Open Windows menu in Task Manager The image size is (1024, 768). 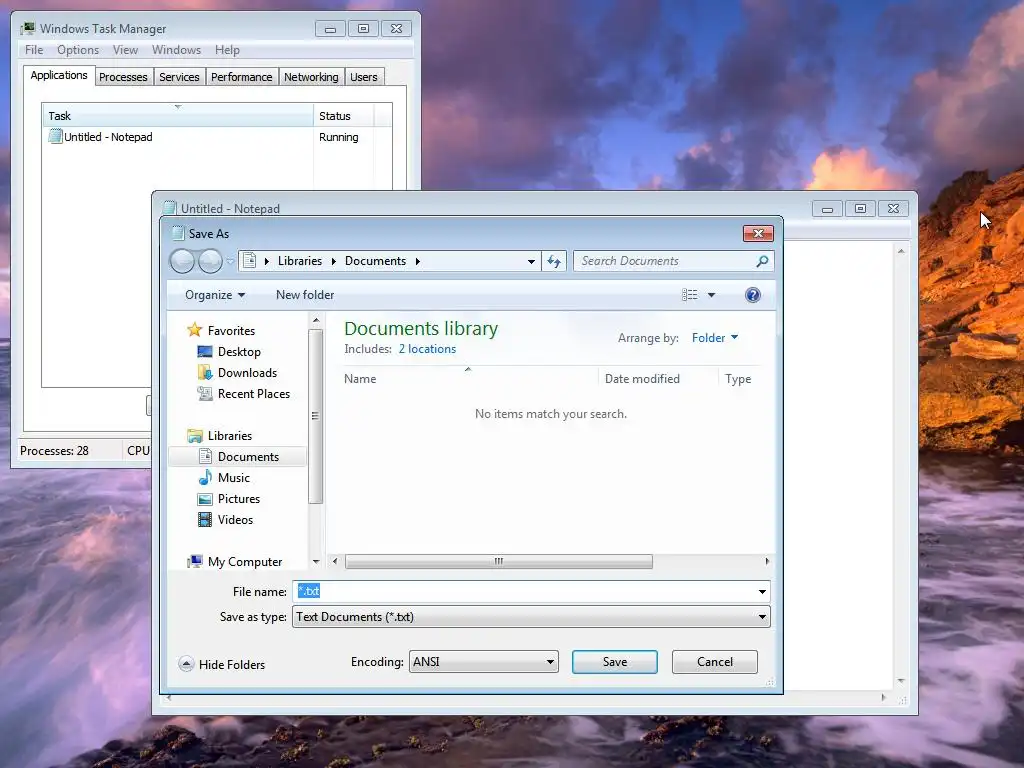tap(176, 50)
